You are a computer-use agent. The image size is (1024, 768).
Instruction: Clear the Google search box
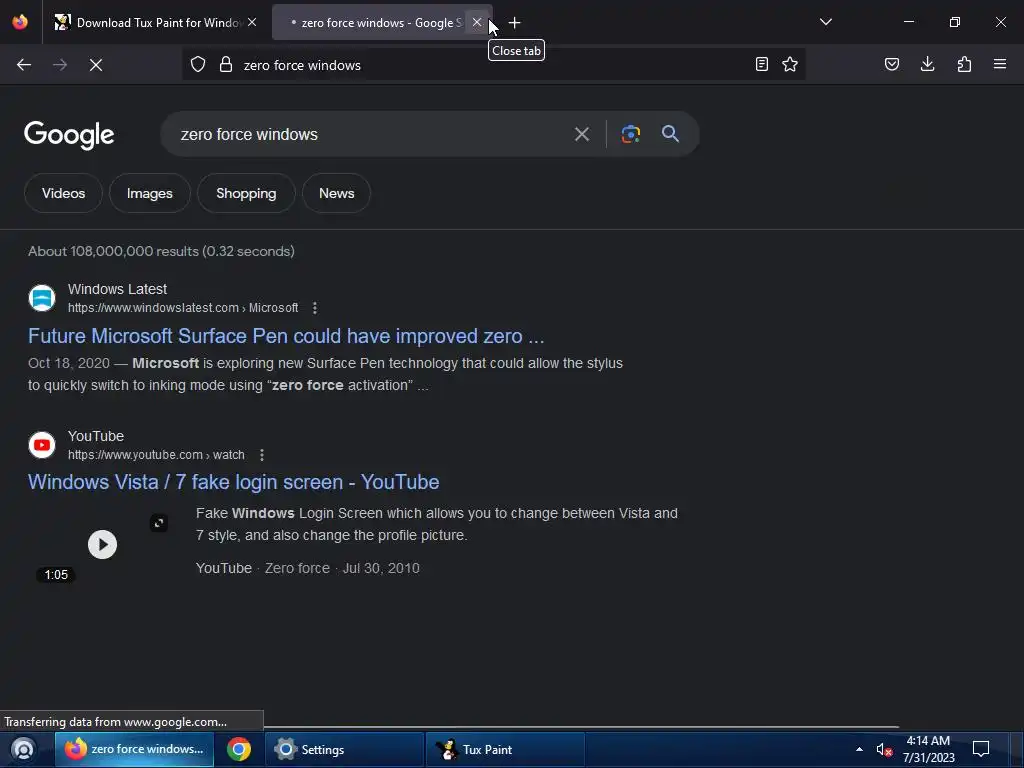pyautogui.click(x=582, y=135)
